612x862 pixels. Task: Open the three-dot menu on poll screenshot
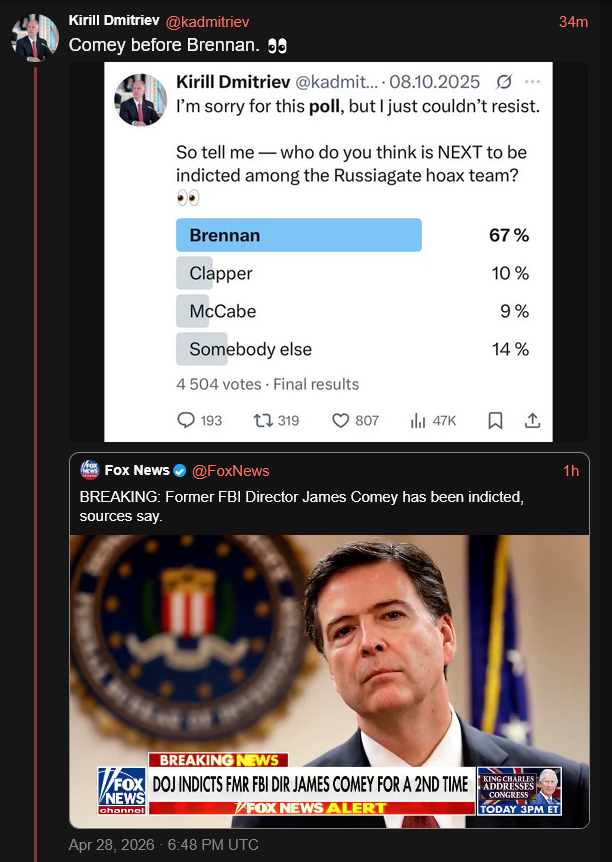pos(532,81)
